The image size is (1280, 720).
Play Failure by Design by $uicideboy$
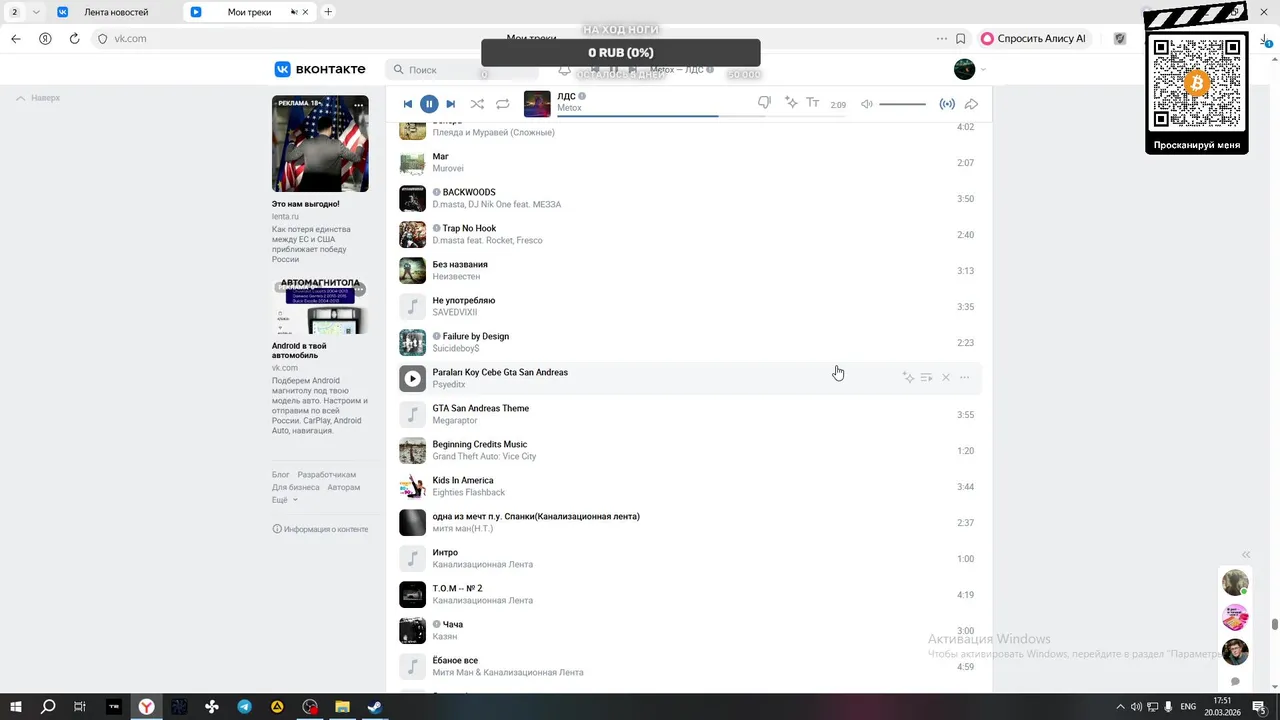click(413, 342)
